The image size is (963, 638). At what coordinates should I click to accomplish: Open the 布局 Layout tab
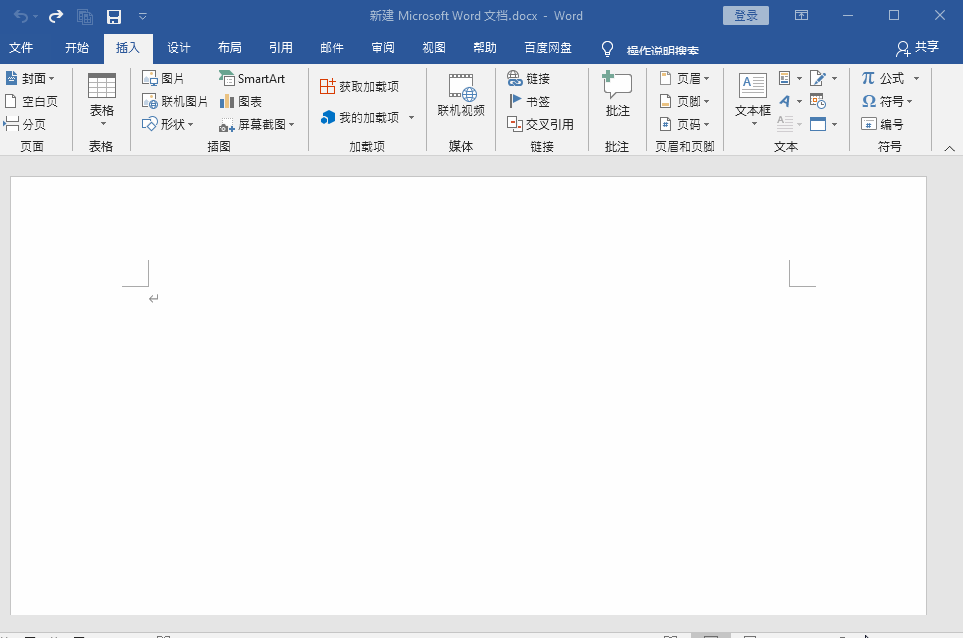(x=230, y=48)
